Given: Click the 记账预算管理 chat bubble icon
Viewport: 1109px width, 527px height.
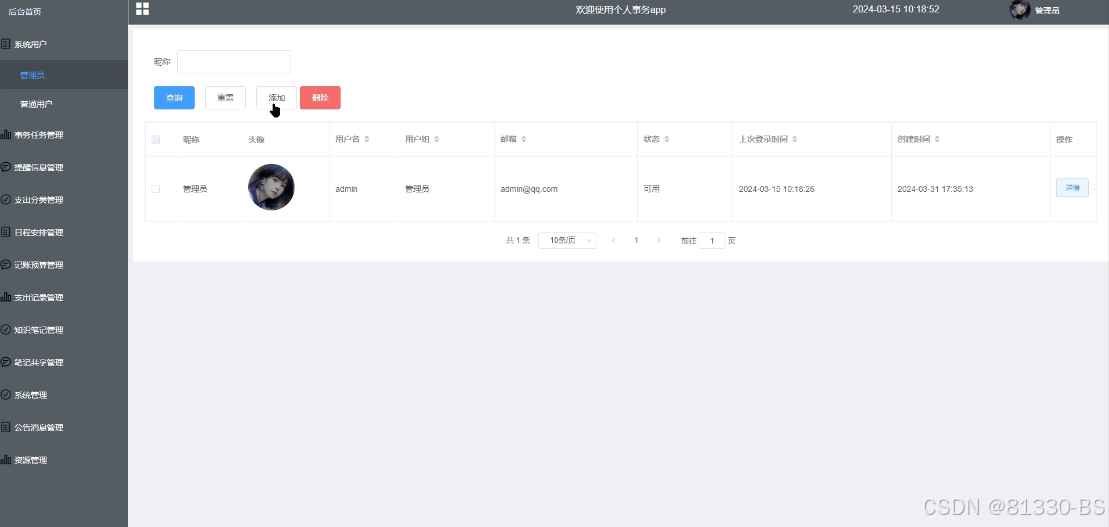Looking at the screenshot, I should click(6, 265).
